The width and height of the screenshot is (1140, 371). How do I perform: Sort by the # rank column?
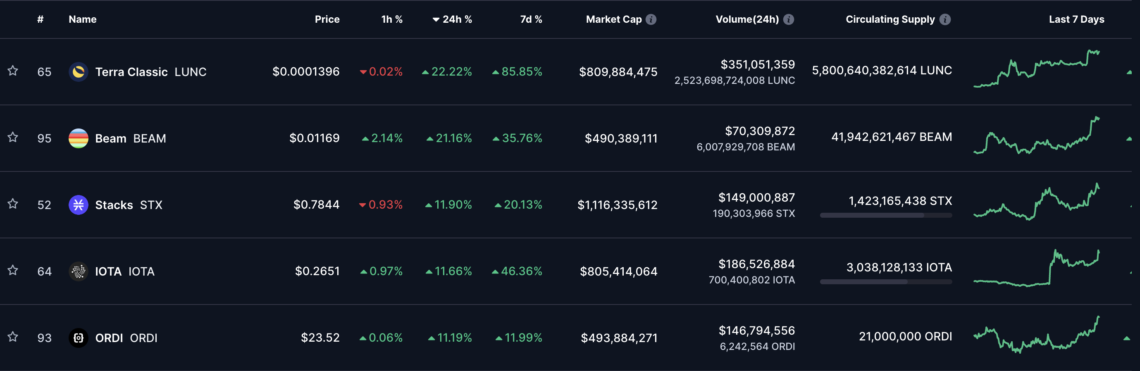click(41, 20)
